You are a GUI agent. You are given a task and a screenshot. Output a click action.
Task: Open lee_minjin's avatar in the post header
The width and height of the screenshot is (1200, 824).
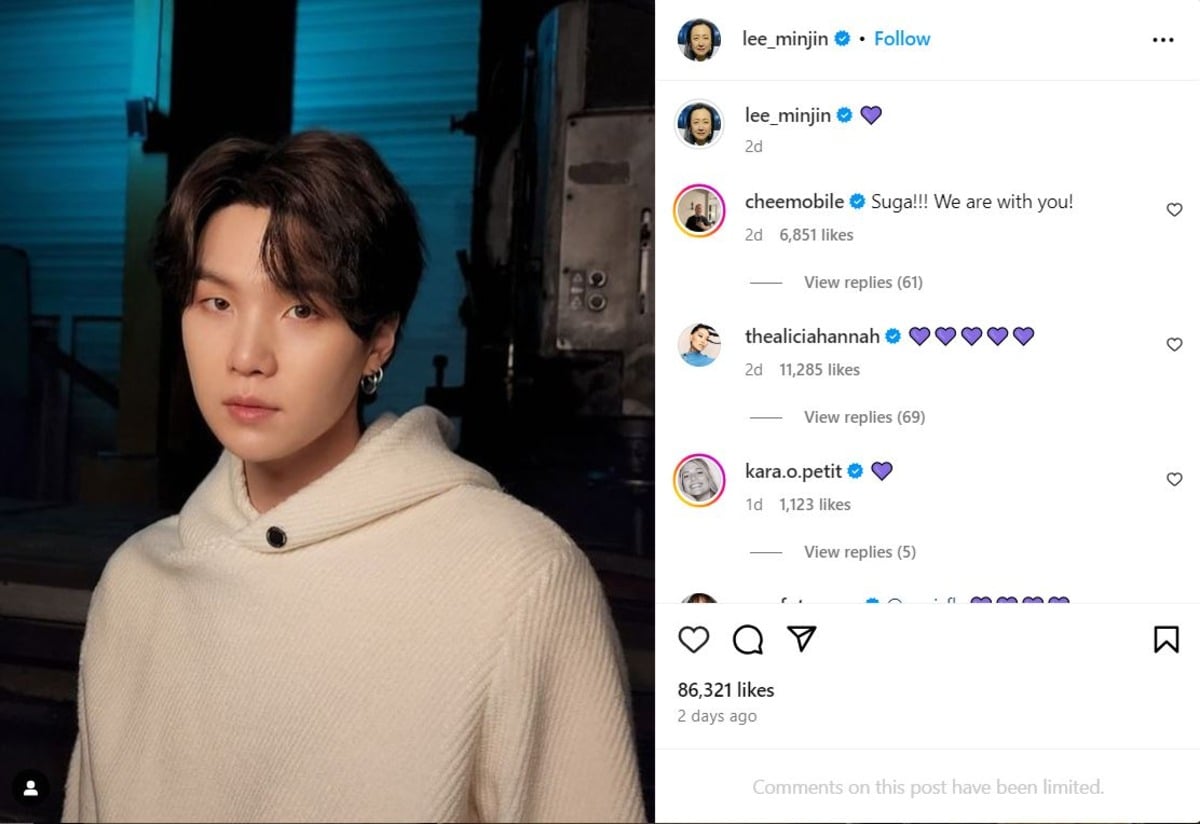pos(699,40)
